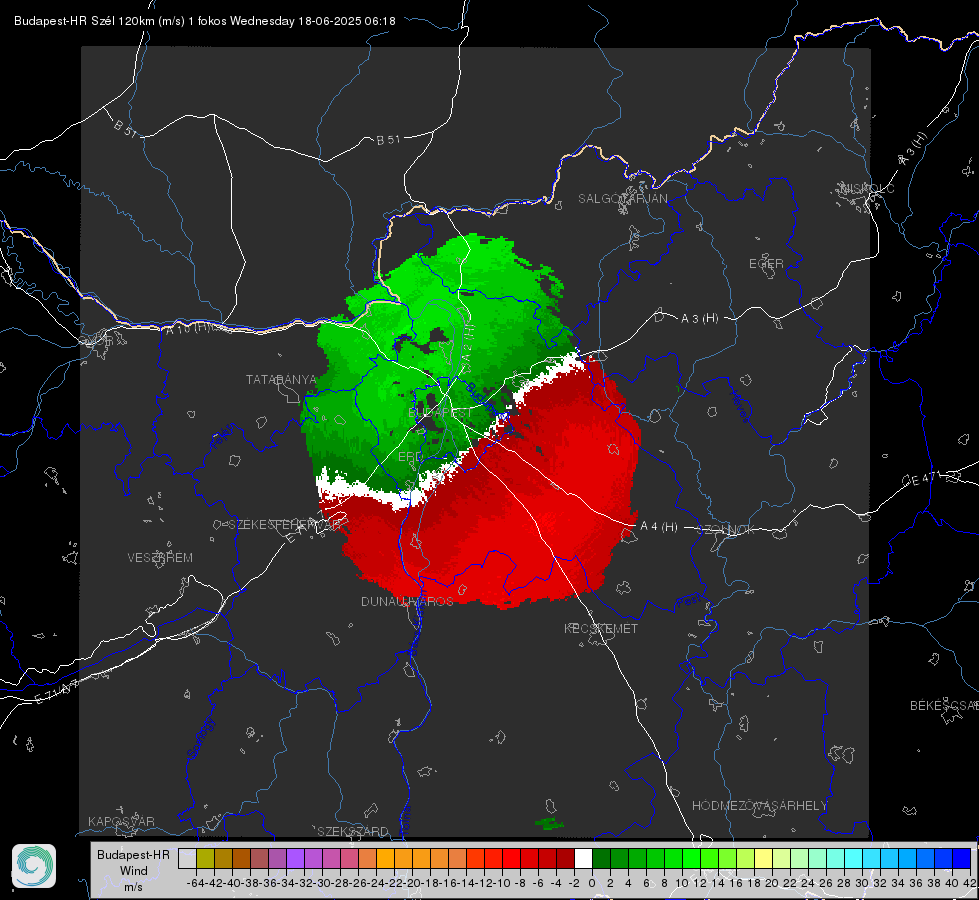Pick the dark green swatch between 0 and 2

(601, 858)
